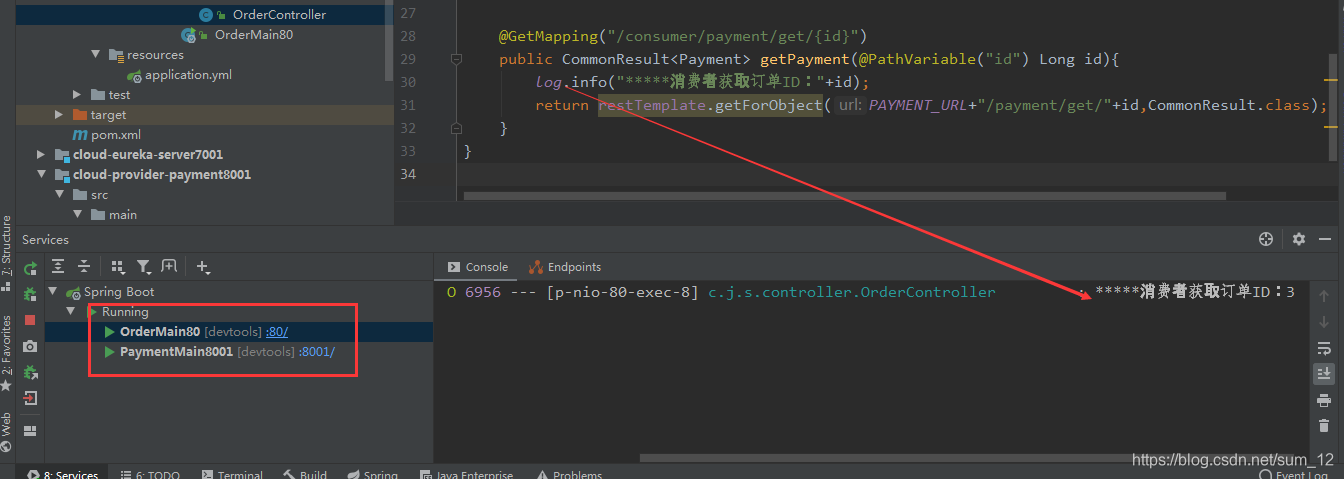The height and width of the screenshot is (479, 1344).
Task: Open the Group By options in Services
Action: (x=118, y=266)
